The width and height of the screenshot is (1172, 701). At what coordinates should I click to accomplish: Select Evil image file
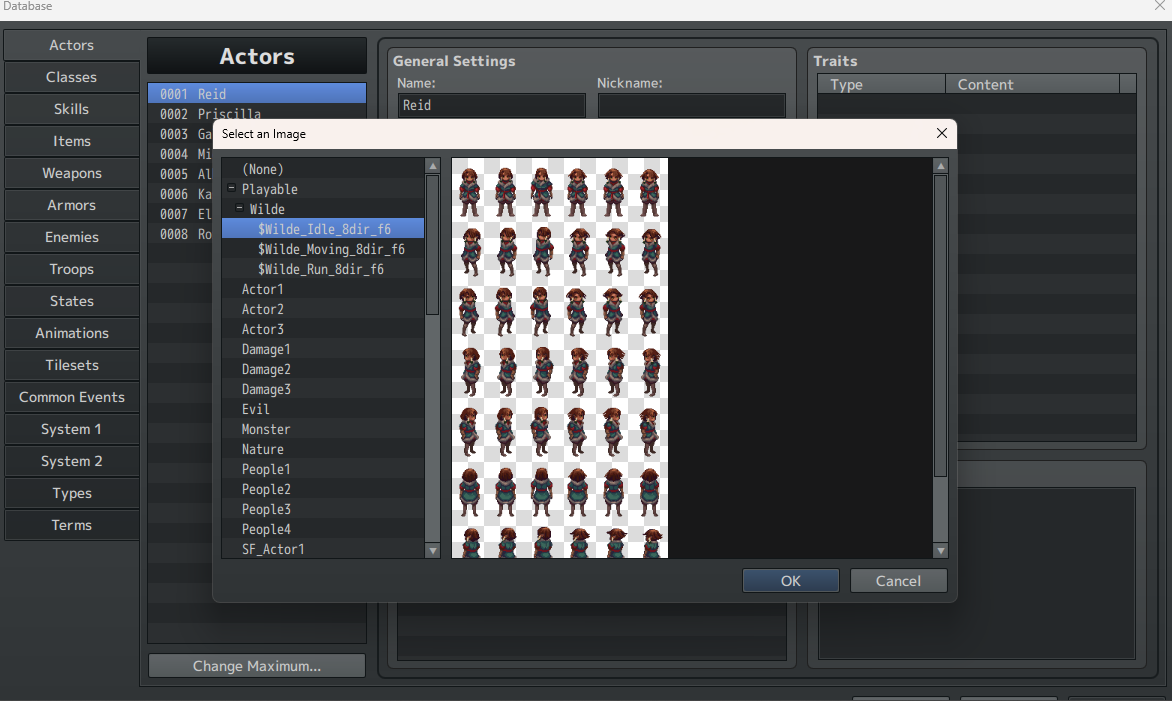pos(323,409)
